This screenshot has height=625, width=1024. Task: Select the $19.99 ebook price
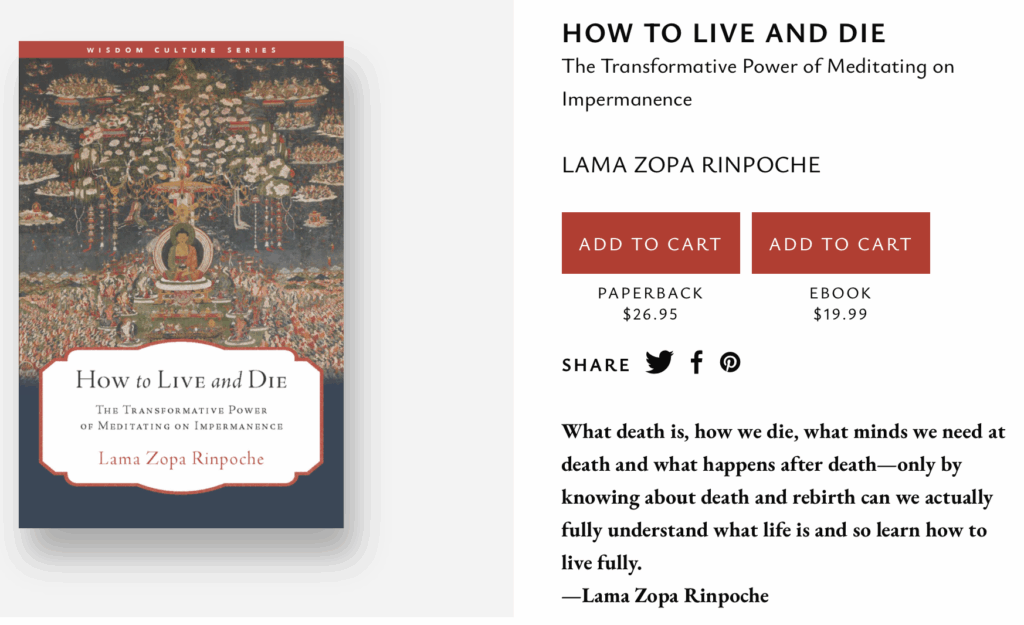(x=840, y=314)
